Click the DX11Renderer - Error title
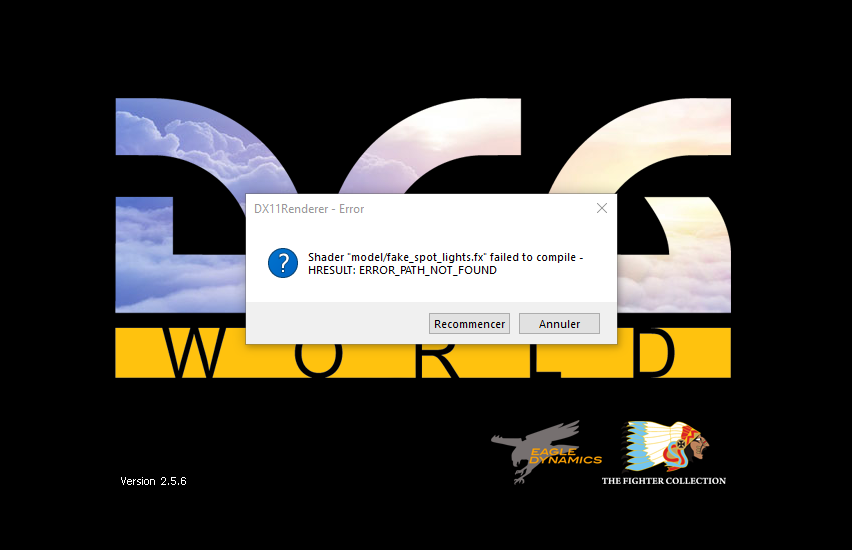This screenshot has height=550, width=852. (309, 209)
